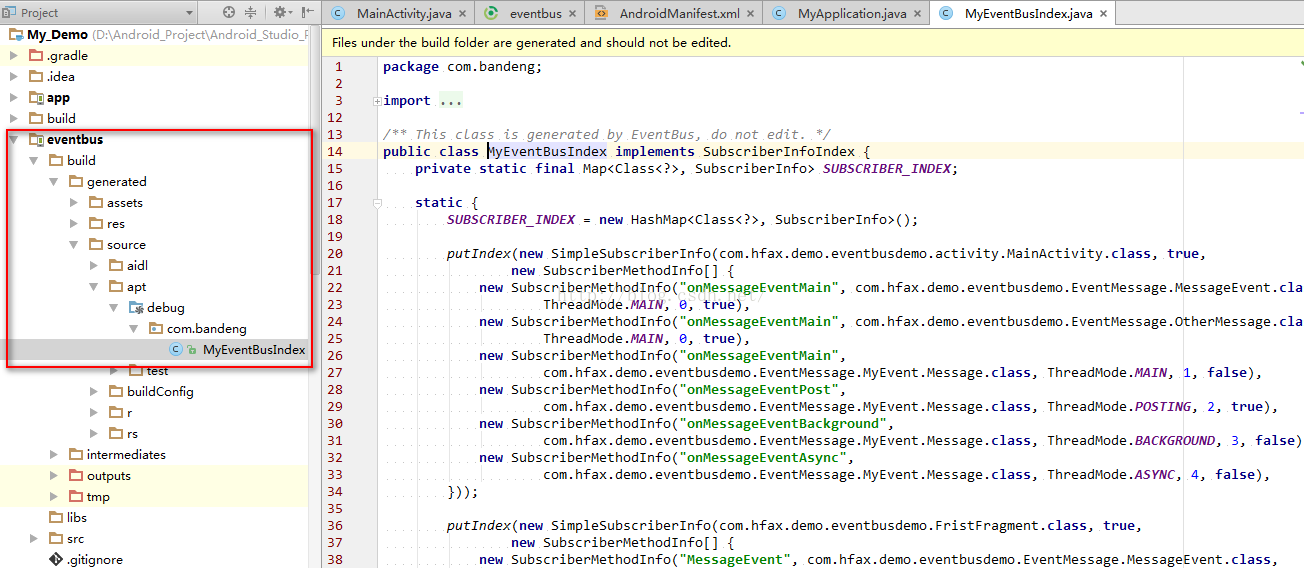Collapse the eventbus module
Viewport: 1304px width, 568px height.
point(13,140)
